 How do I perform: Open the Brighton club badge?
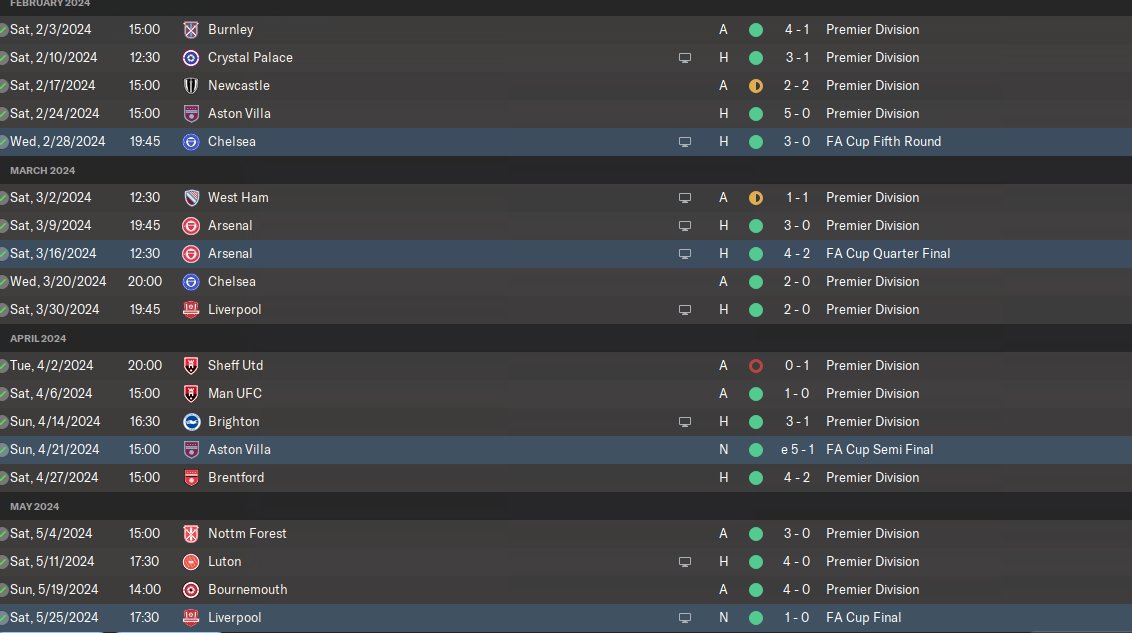191,422
